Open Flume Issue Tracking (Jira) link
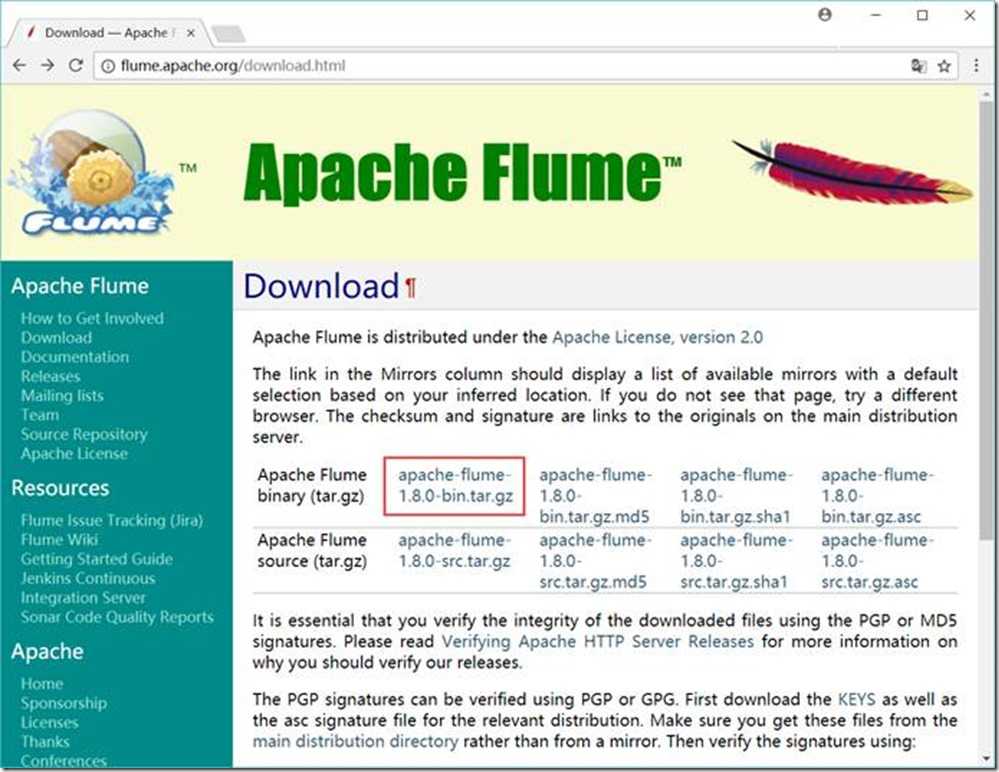 (x=111, y=520)
